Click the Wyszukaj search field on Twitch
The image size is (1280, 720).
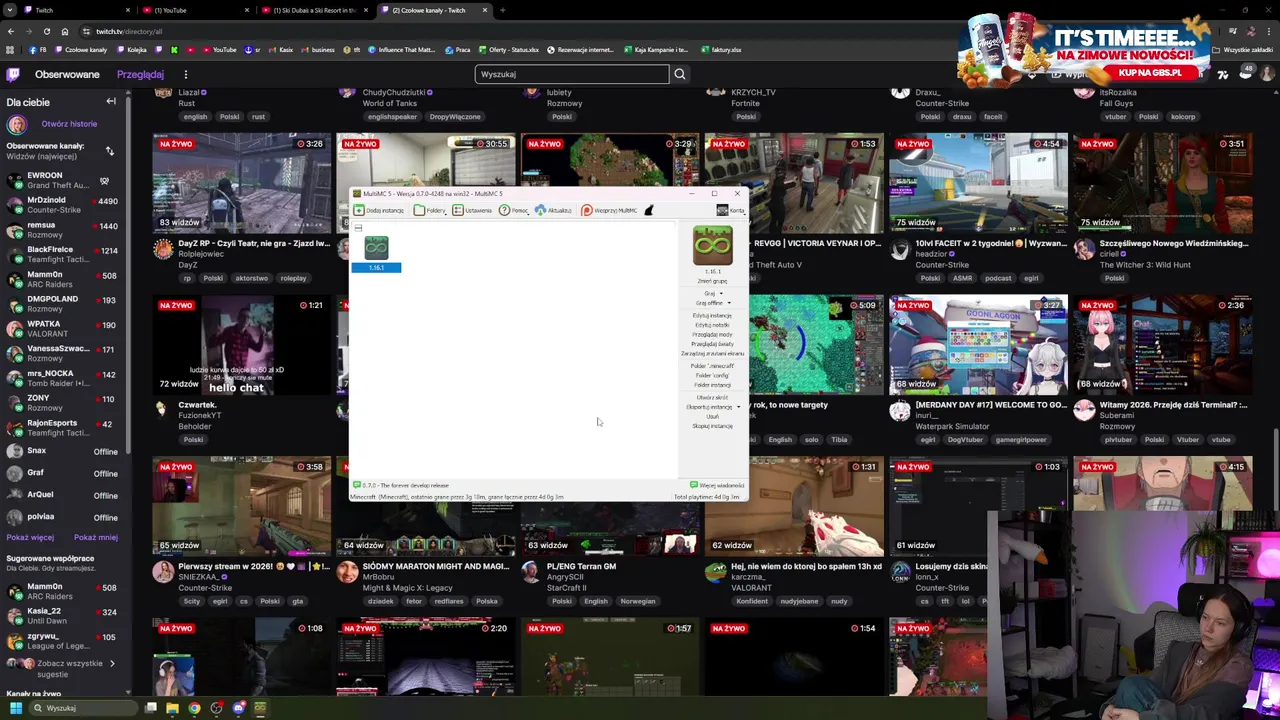coord(571,74)
